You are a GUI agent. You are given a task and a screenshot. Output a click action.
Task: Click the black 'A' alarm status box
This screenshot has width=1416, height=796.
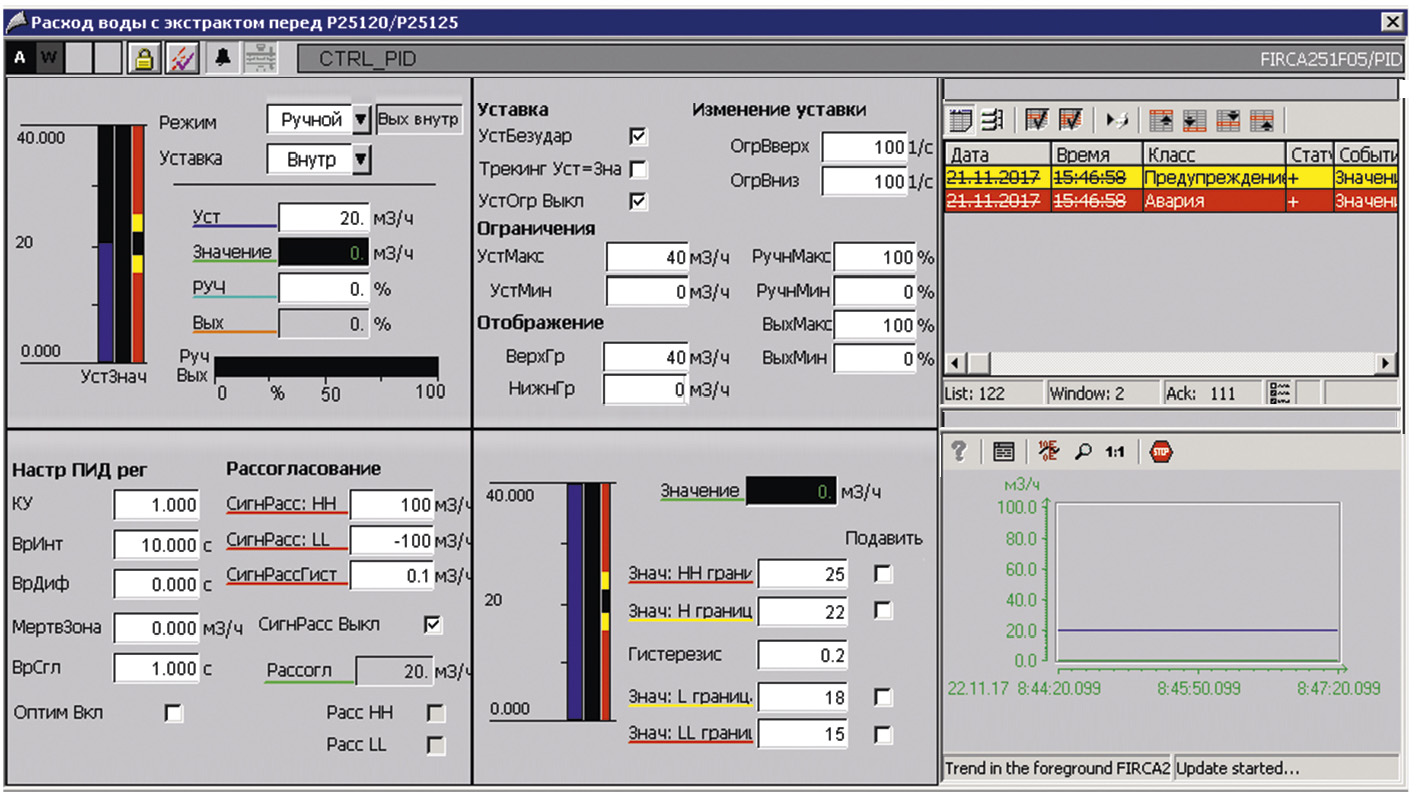[x=20, y=58]
